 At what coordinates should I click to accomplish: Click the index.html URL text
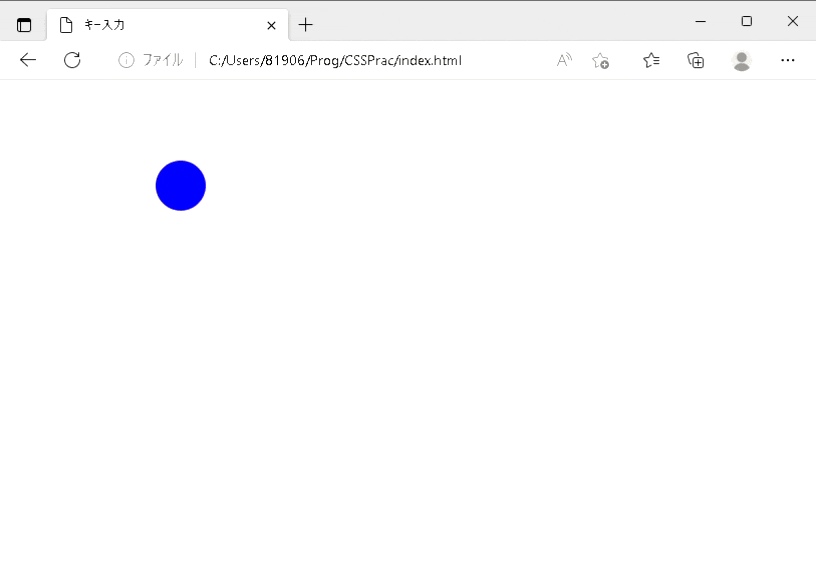334,60
